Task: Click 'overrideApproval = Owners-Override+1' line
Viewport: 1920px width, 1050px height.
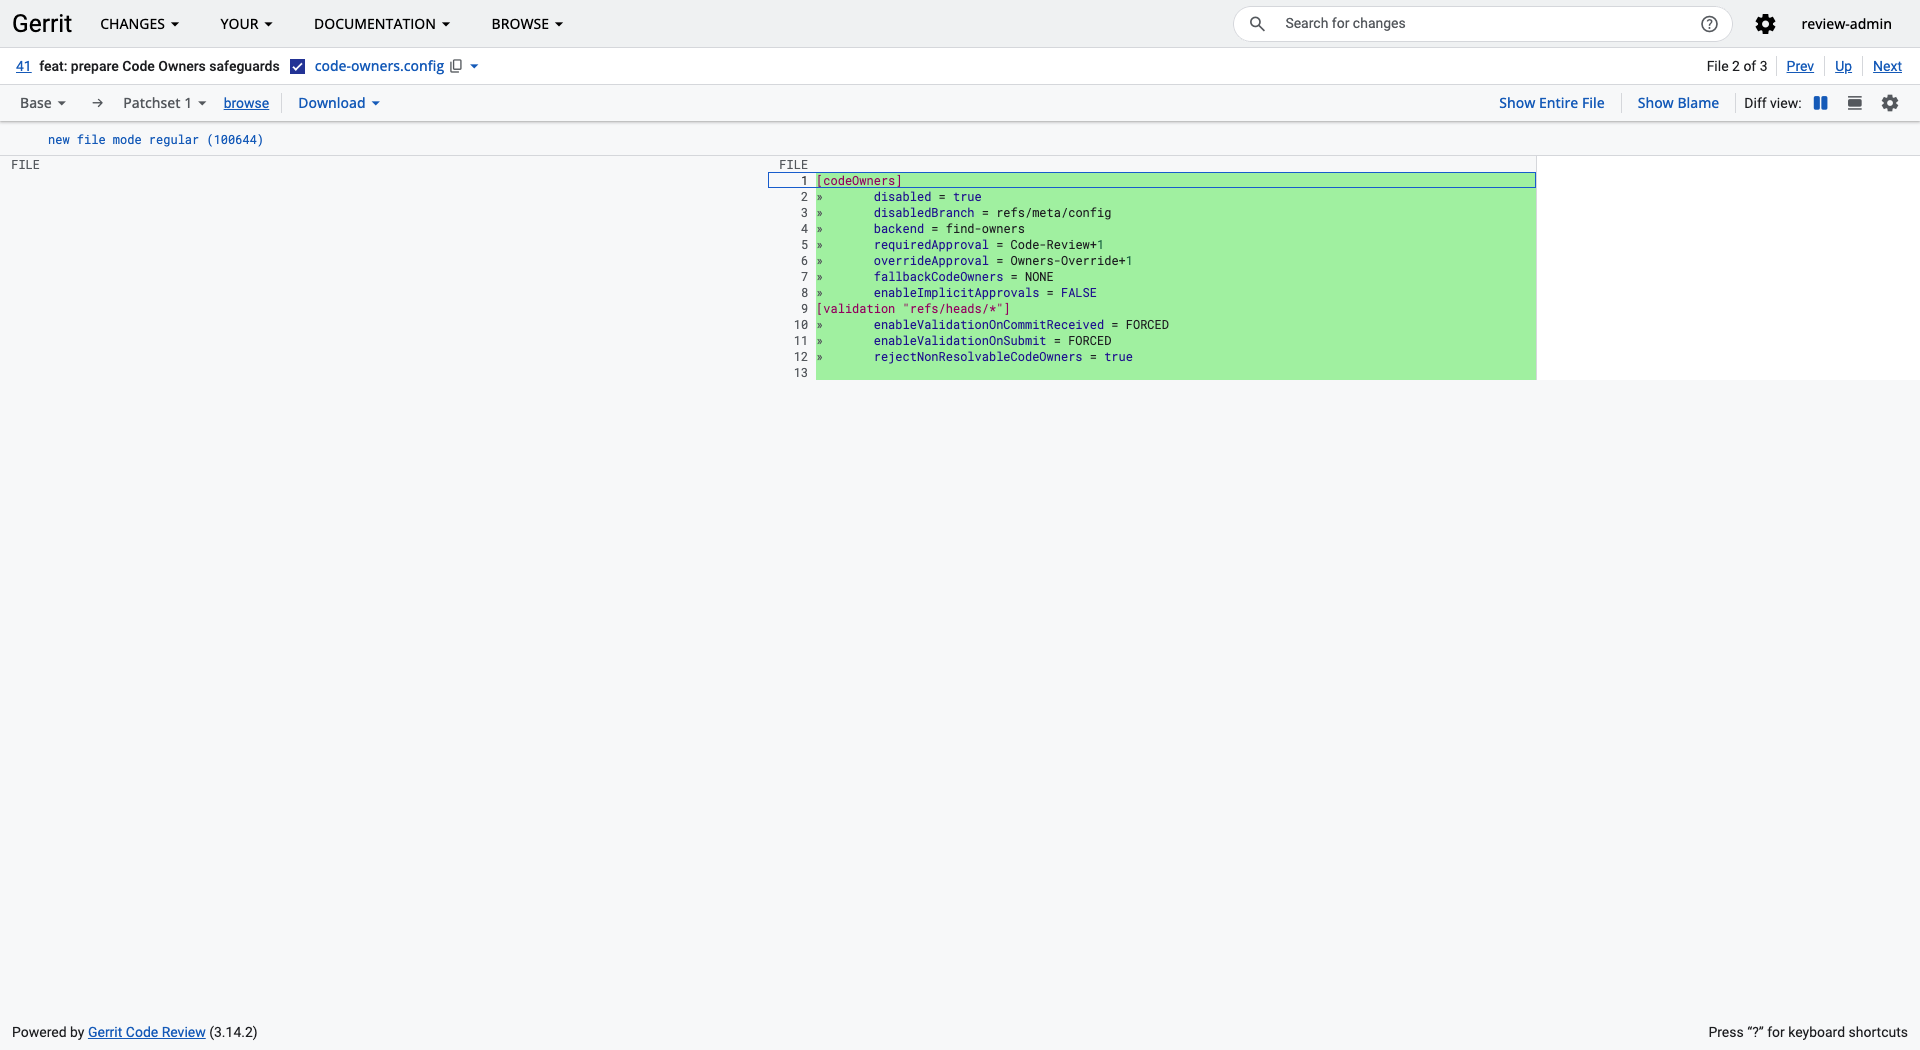Action: pyautogui.click(x=1176, y=261)
